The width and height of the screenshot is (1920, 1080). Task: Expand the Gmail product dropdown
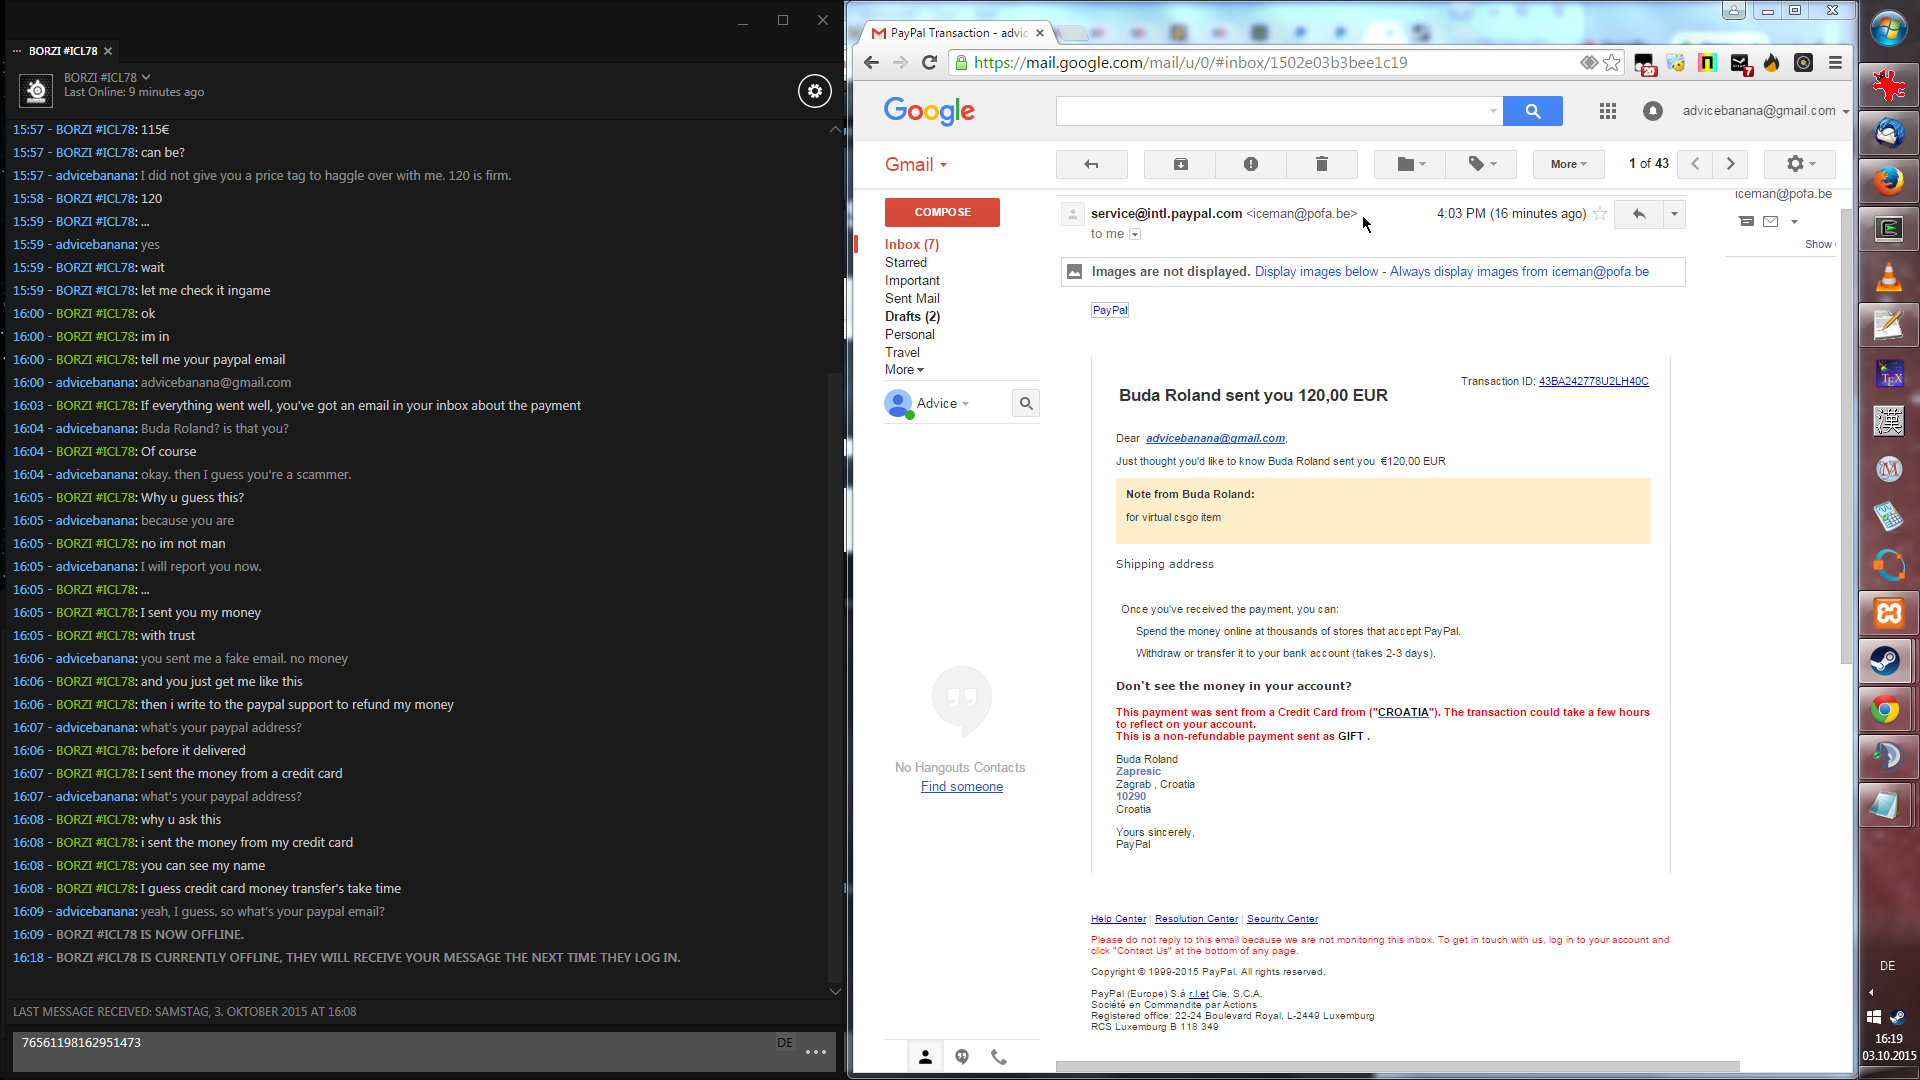[x=915, y=165]
